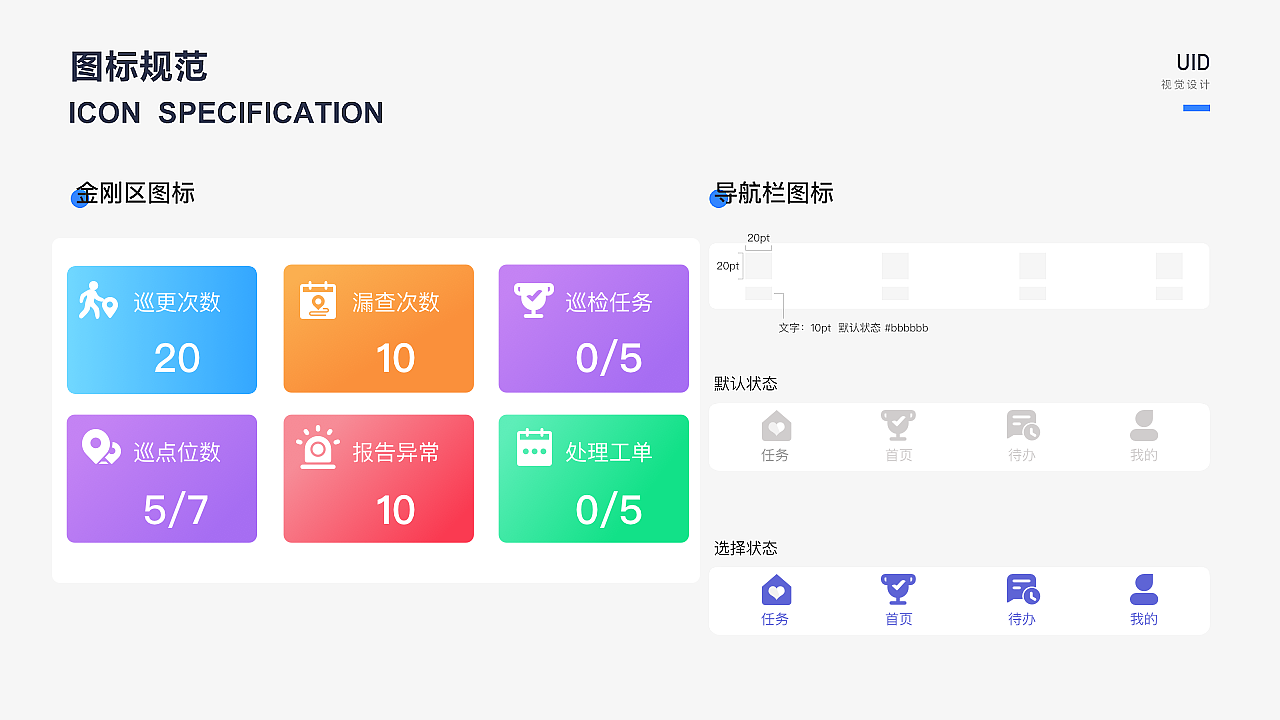Click the 导航栏图标 section heading

[x=772, y=193]
